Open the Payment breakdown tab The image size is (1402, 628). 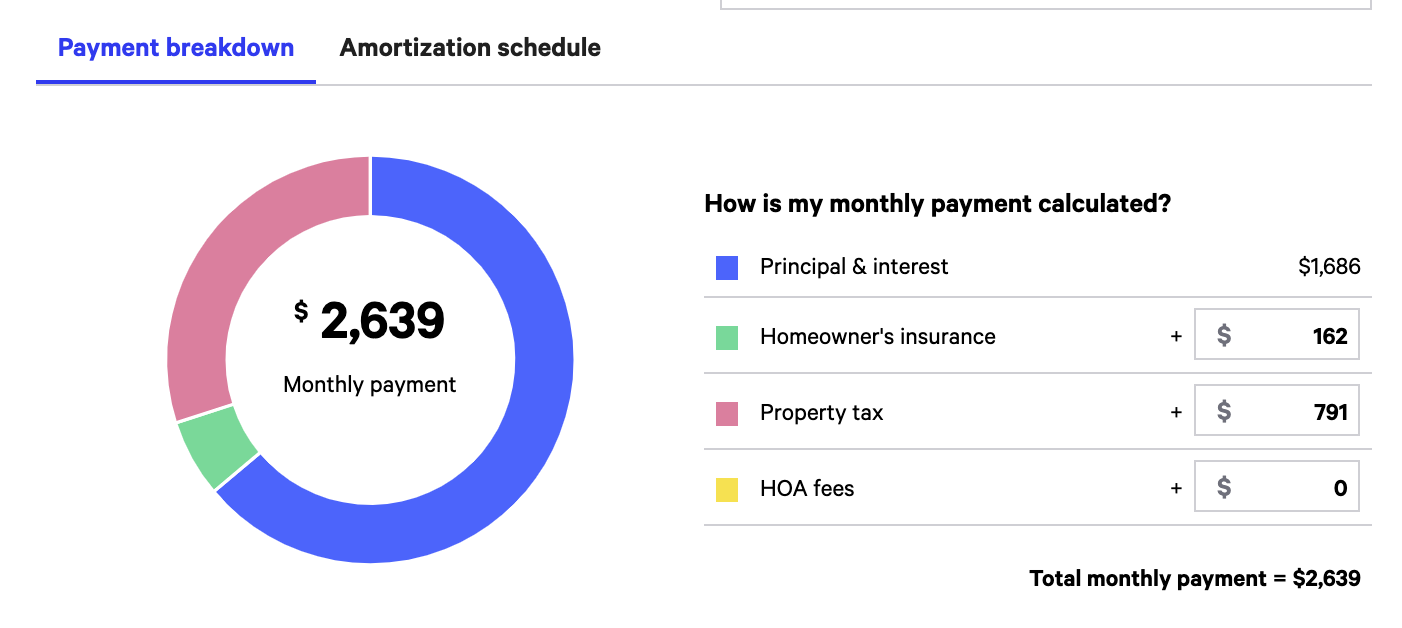(176, 47)
